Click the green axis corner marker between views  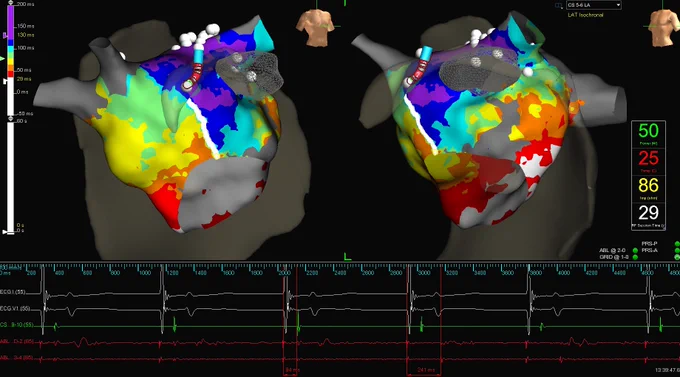347,257
